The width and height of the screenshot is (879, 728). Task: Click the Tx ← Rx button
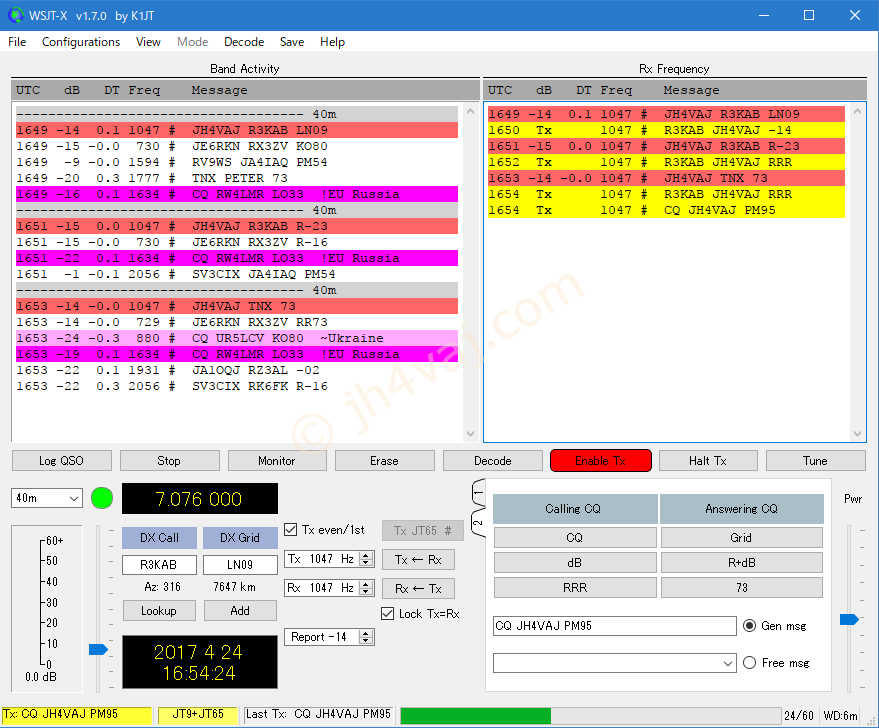pyautogui.click(x=418, y=559)
